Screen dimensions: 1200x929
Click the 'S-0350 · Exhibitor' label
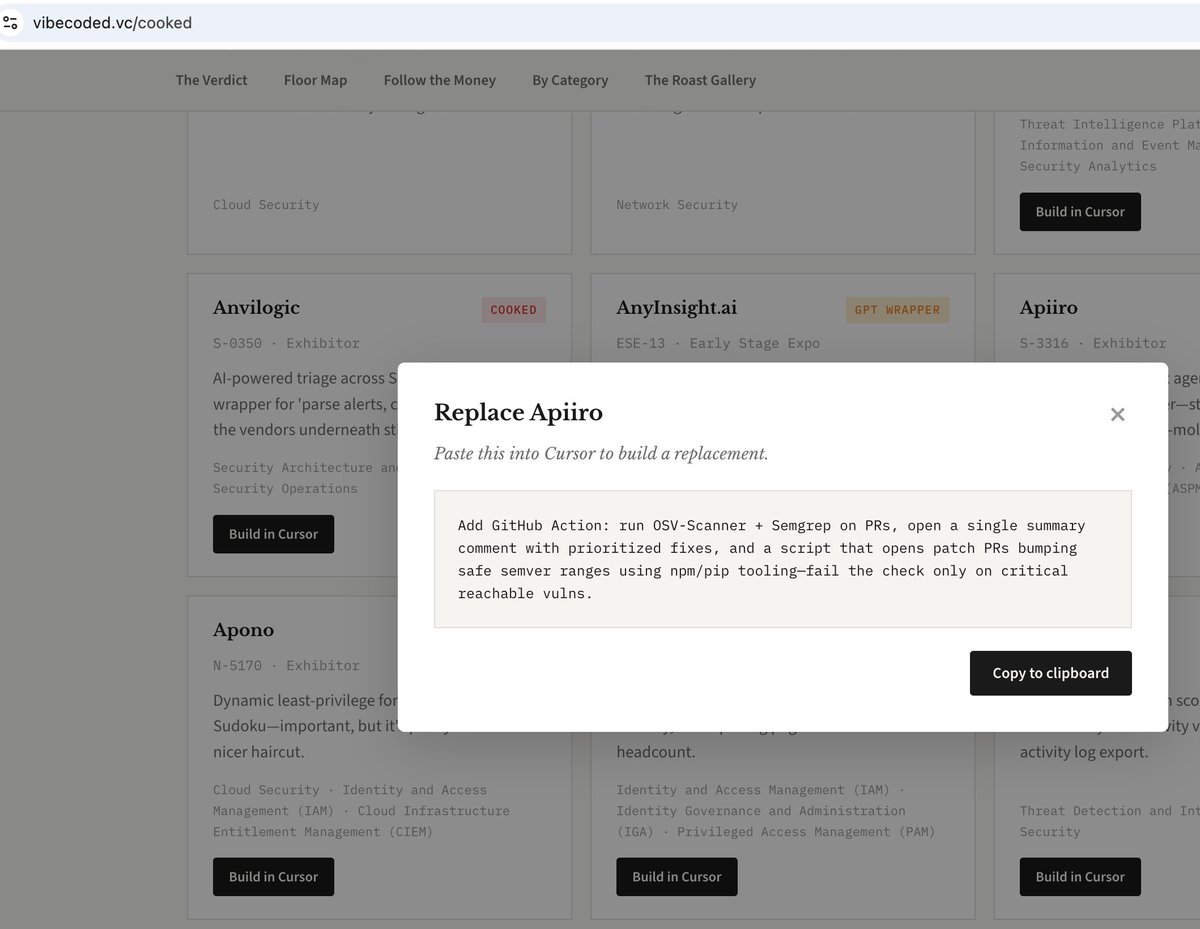pos(286,343)
